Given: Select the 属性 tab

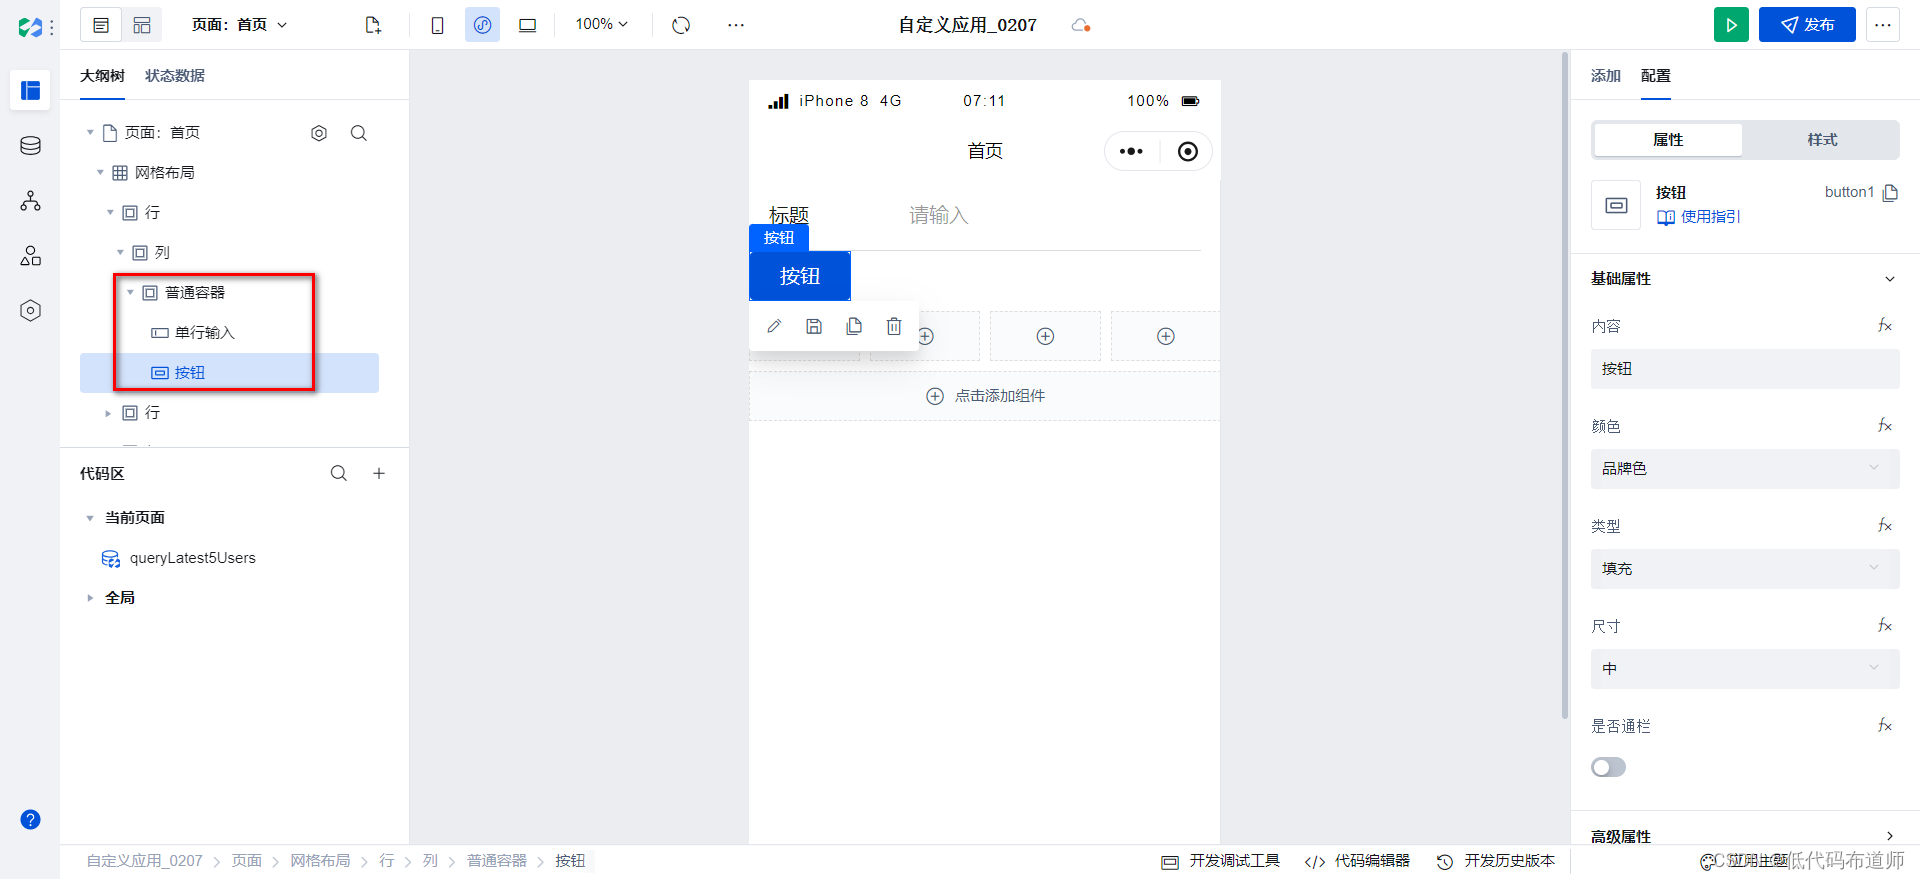Looking at the screenshot, I should point(1668,140).
